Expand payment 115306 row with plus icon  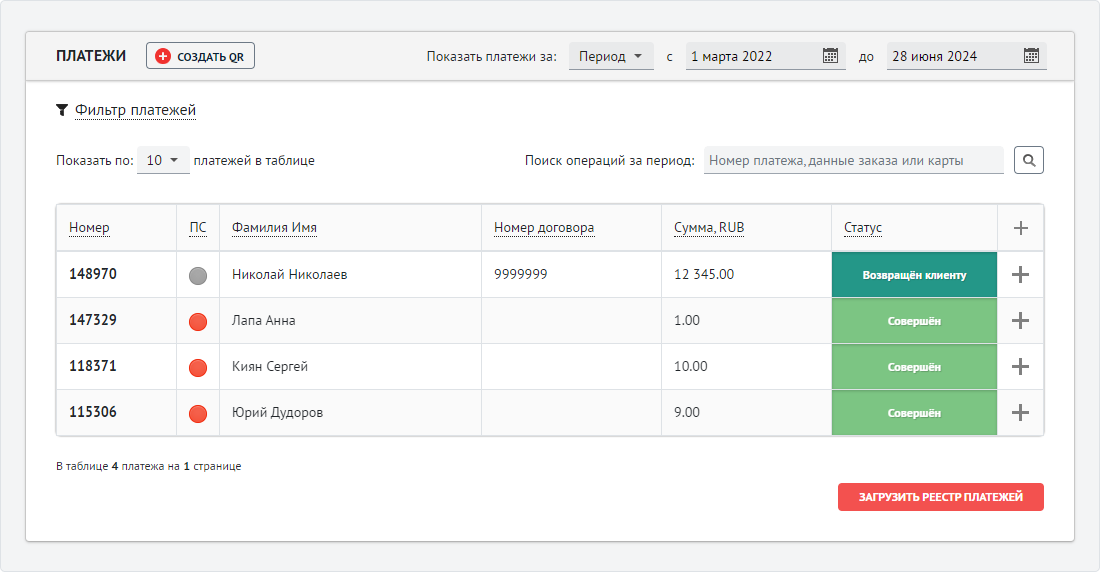click(x=1020, y=413)
